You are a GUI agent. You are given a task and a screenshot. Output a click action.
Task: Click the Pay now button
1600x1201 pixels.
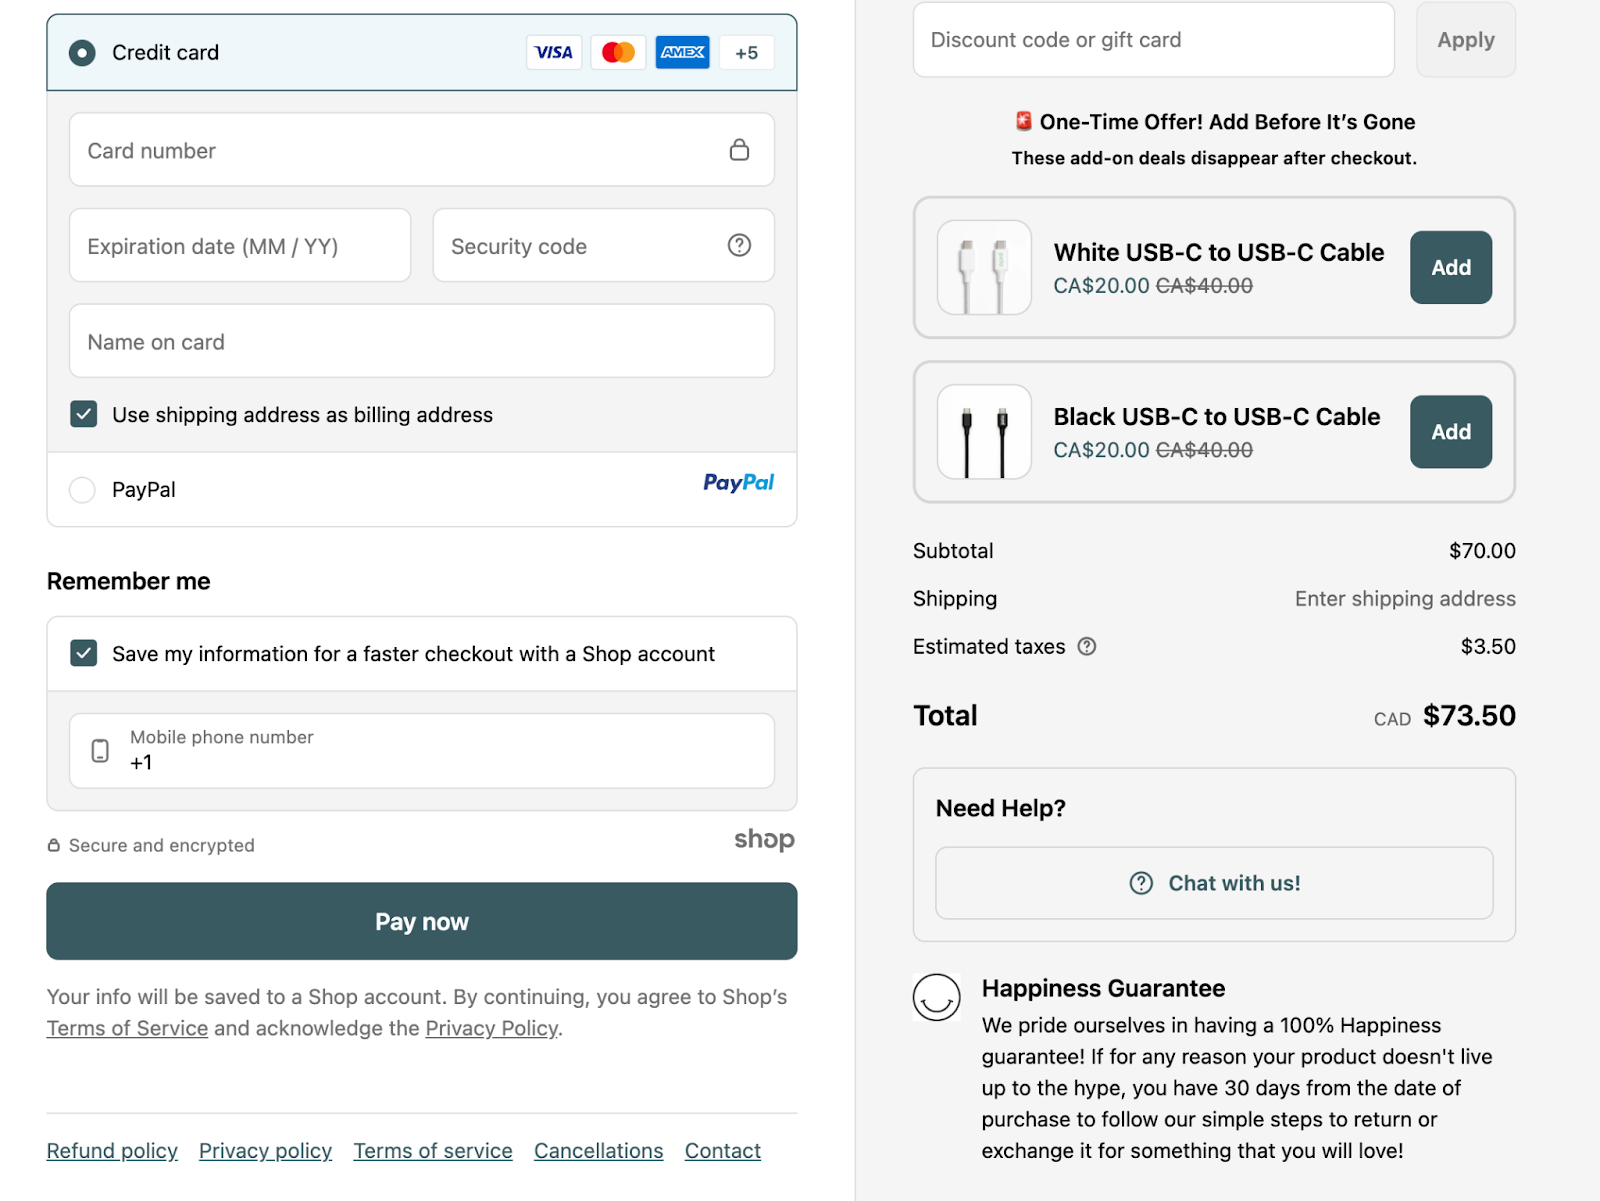pos(421,921)
